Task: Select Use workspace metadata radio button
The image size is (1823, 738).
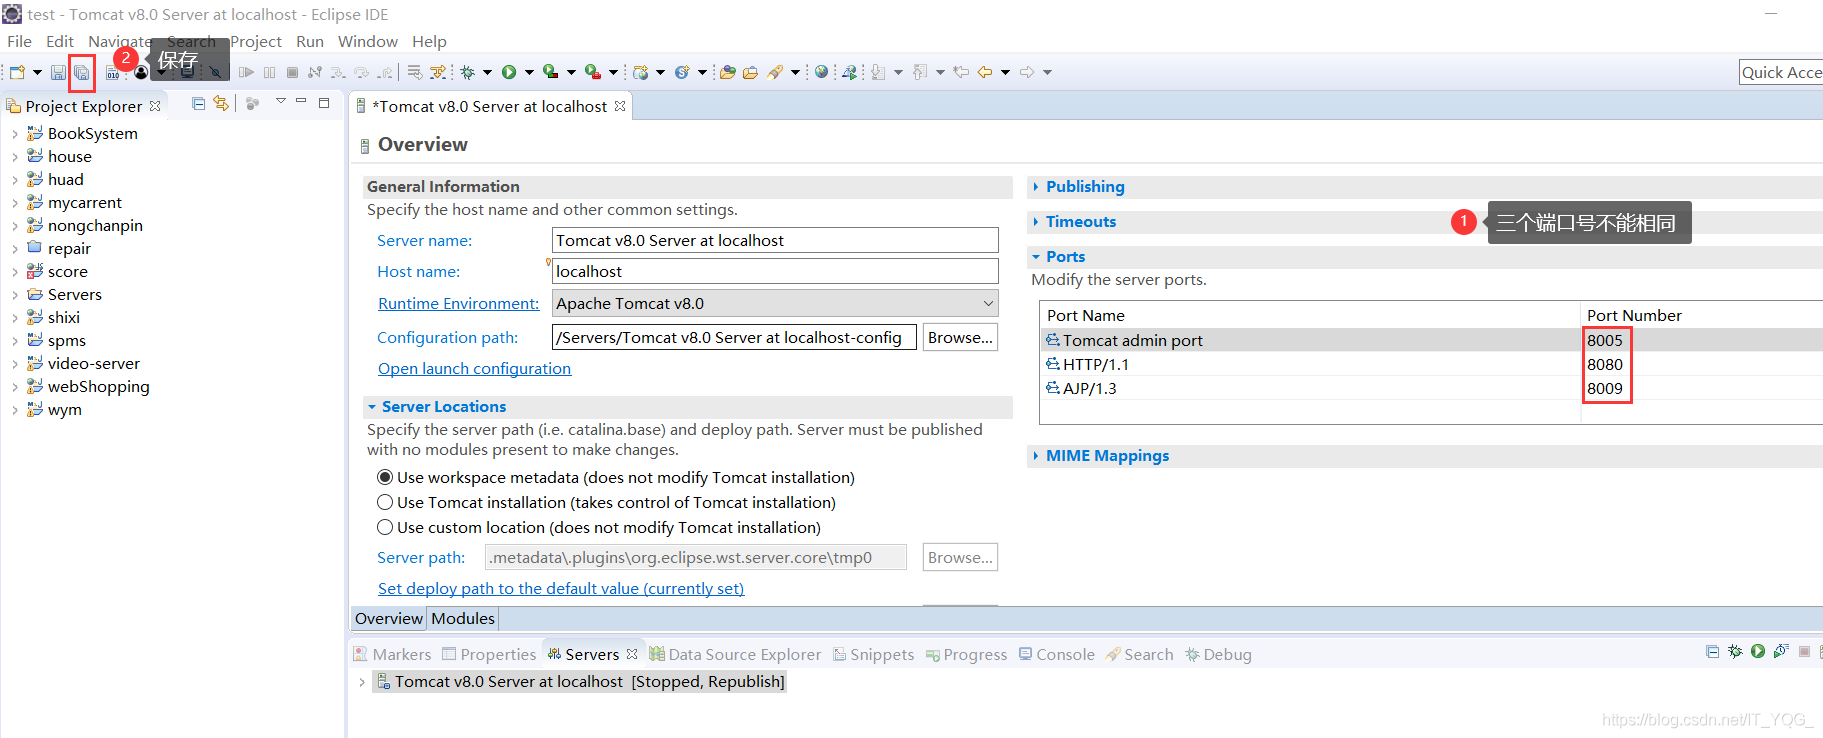Action: tap(385, 477)
